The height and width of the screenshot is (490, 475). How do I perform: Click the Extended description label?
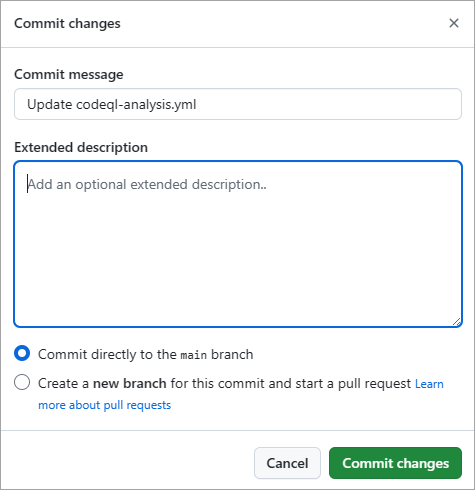[81, 147]
